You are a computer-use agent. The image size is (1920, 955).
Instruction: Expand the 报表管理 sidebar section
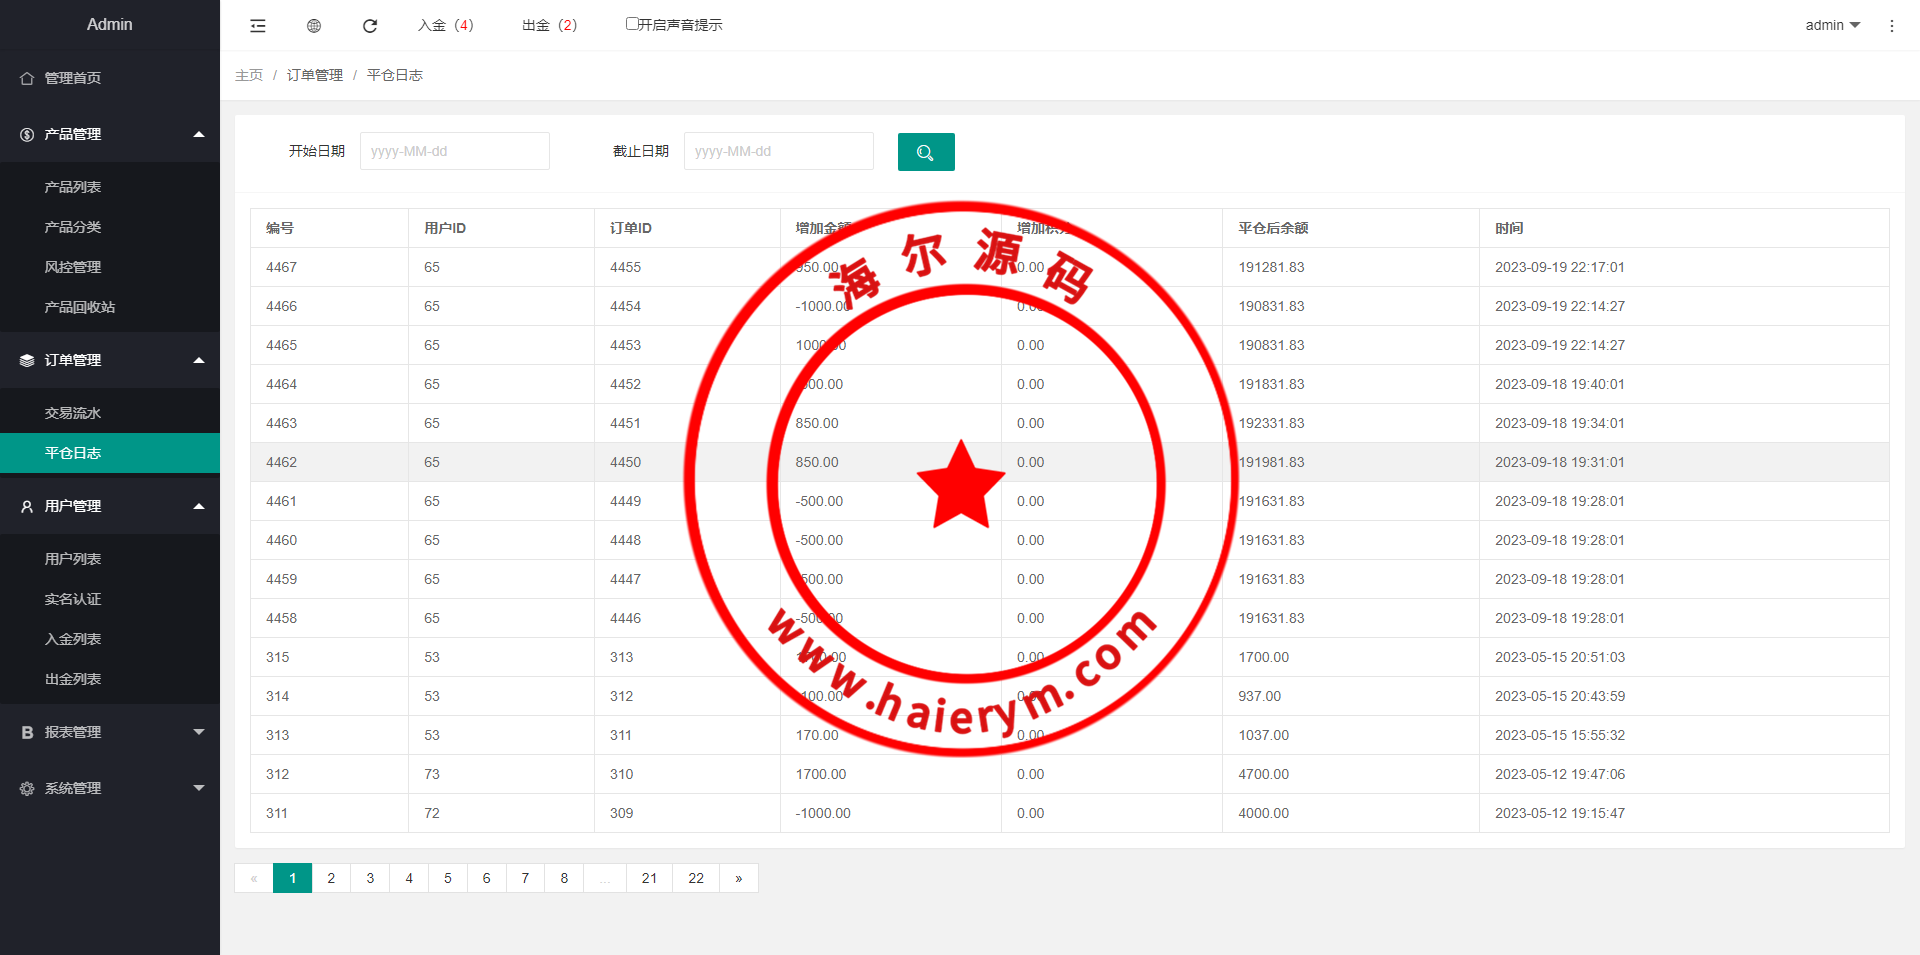click(x=199, y=732)
